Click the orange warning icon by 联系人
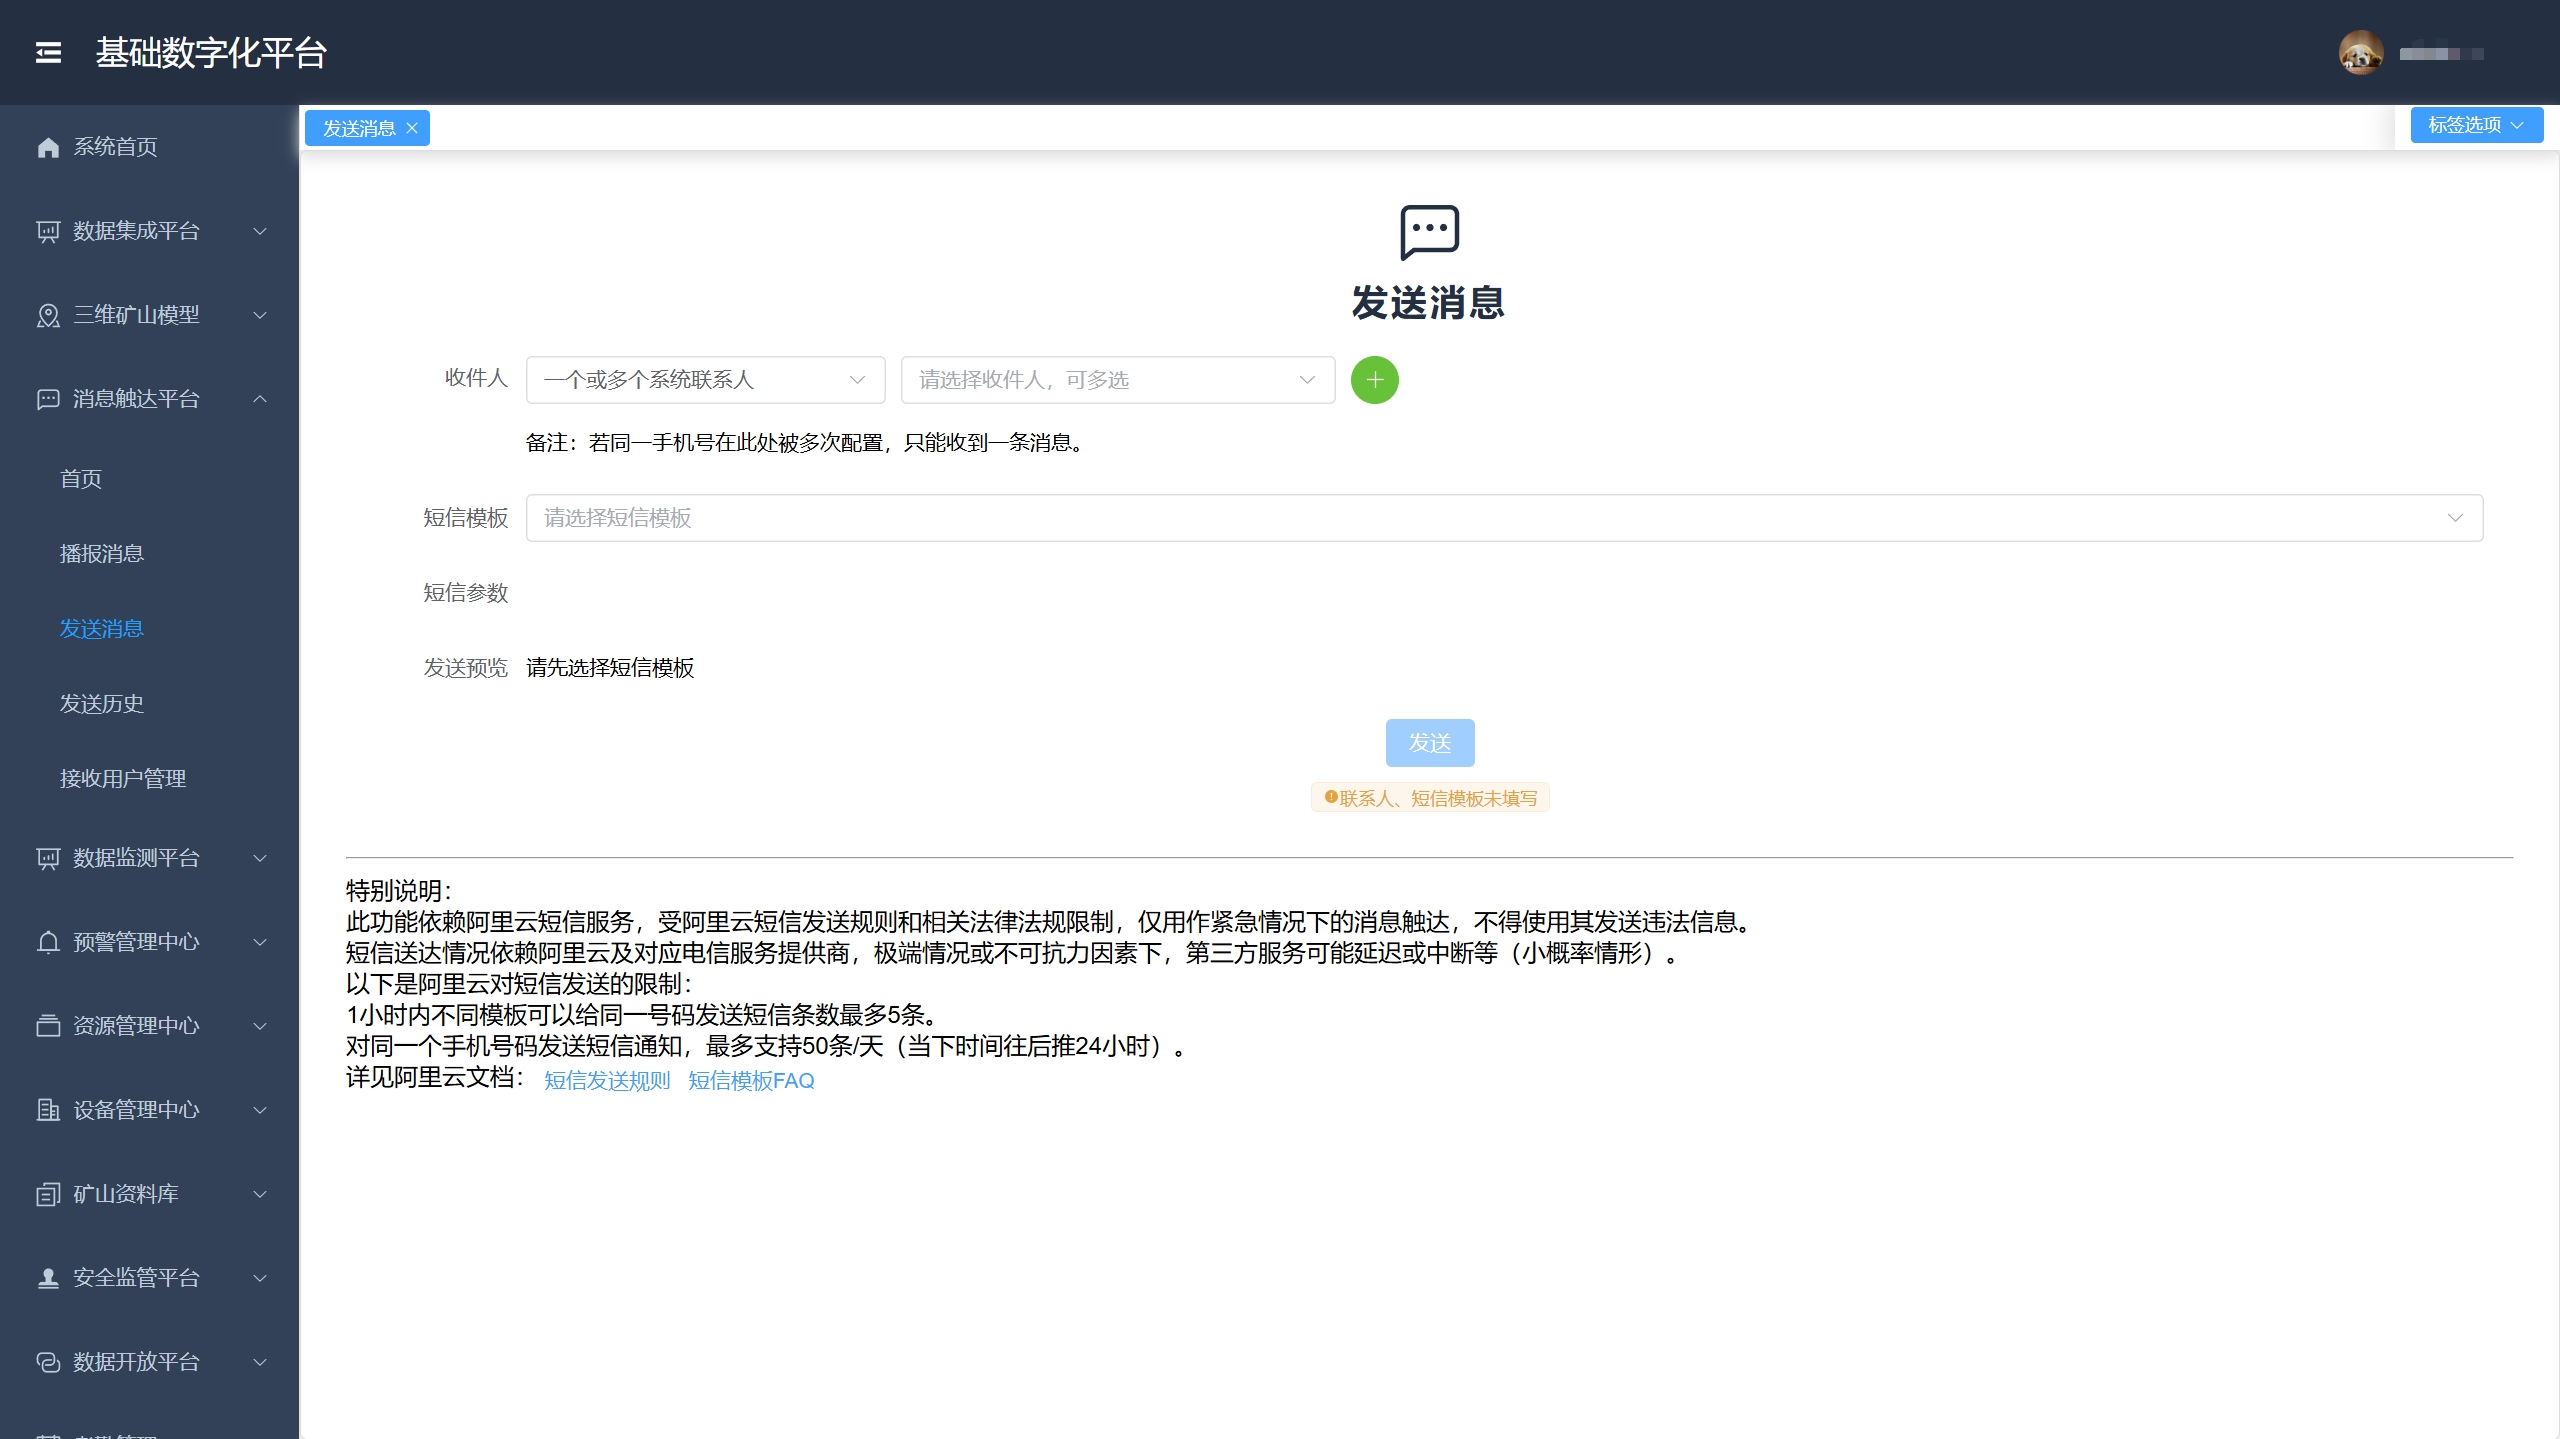 [x=1331, y=797]
